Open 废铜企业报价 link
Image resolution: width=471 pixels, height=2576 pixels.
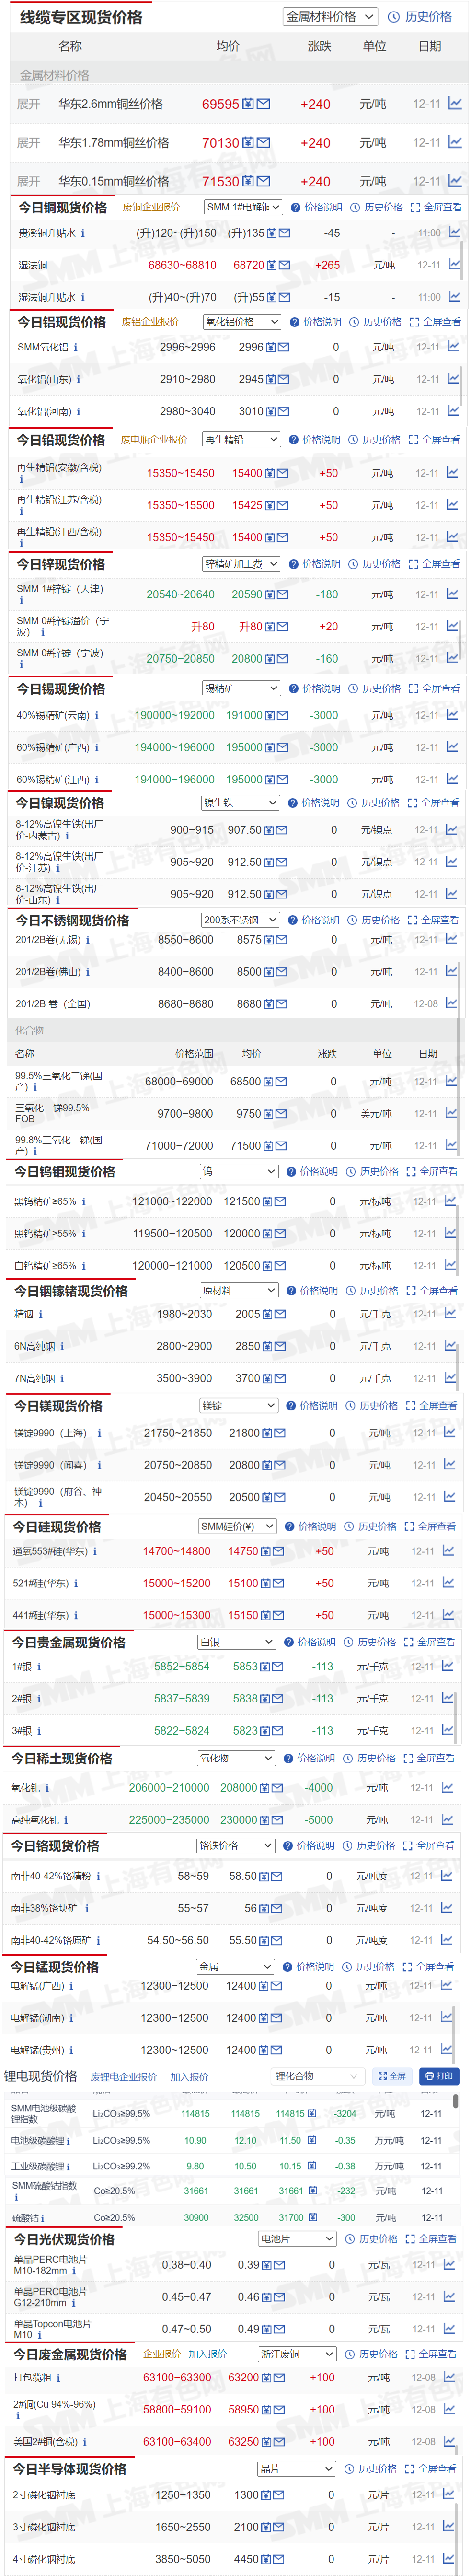(x=151, y=207)
